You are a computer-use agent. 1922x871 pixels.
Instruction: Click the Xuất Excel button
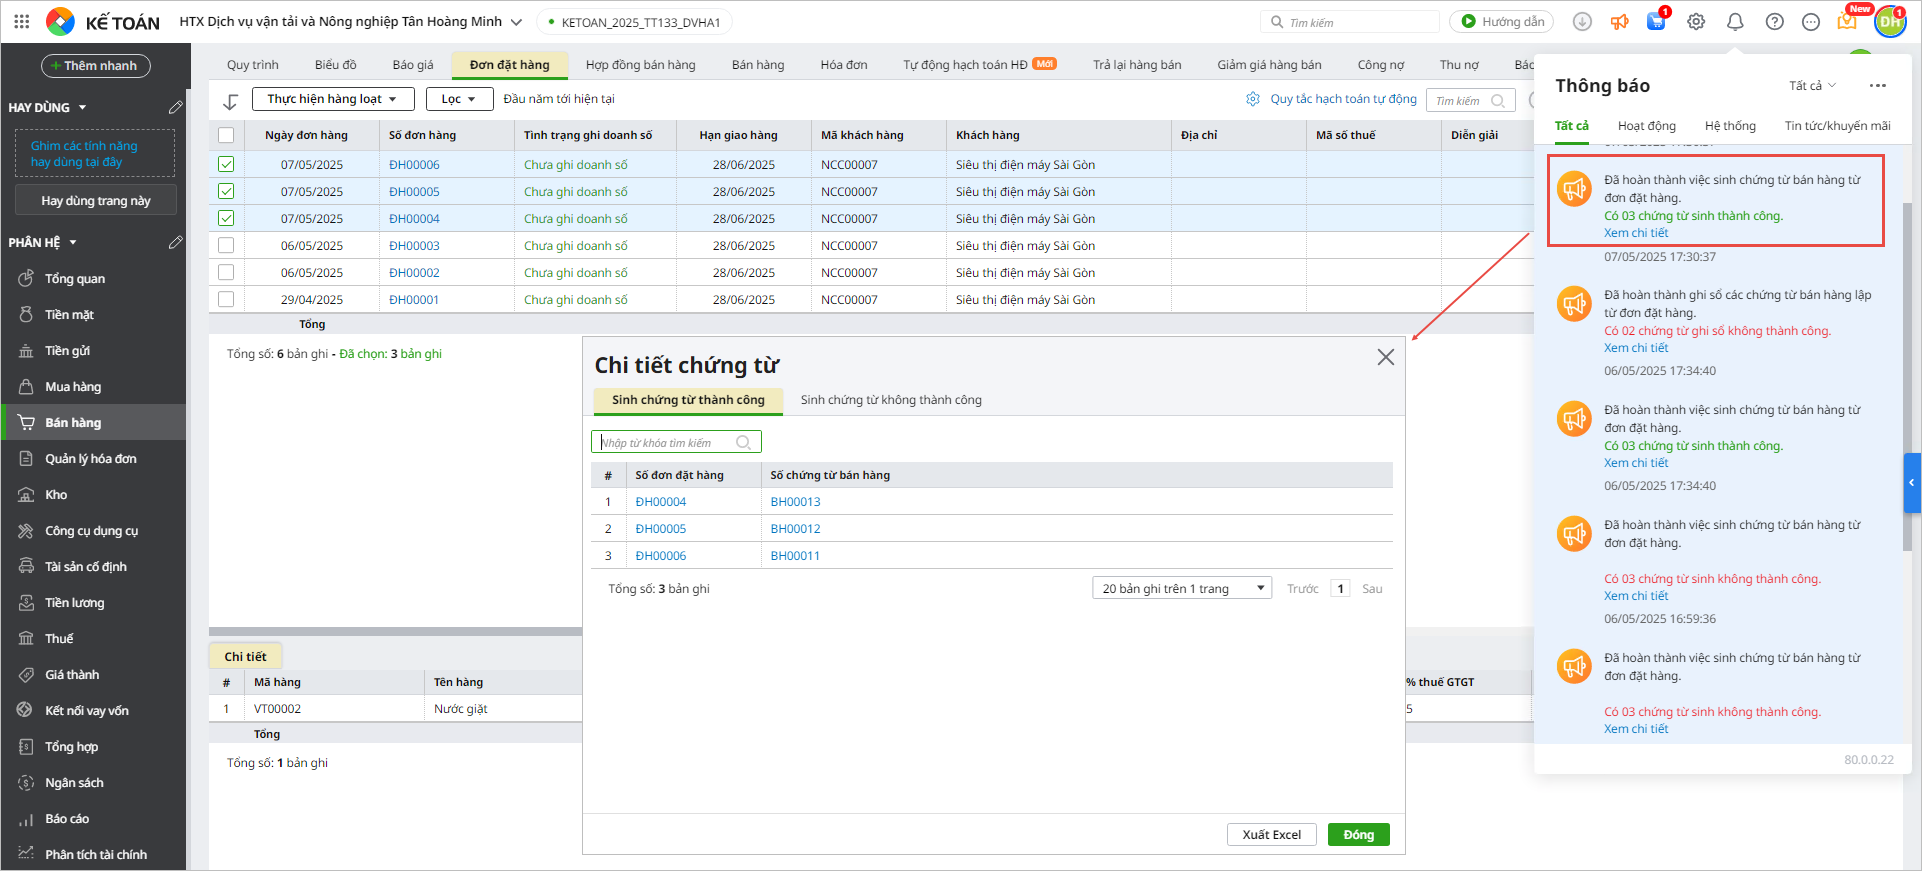[x=1271, y=835]
